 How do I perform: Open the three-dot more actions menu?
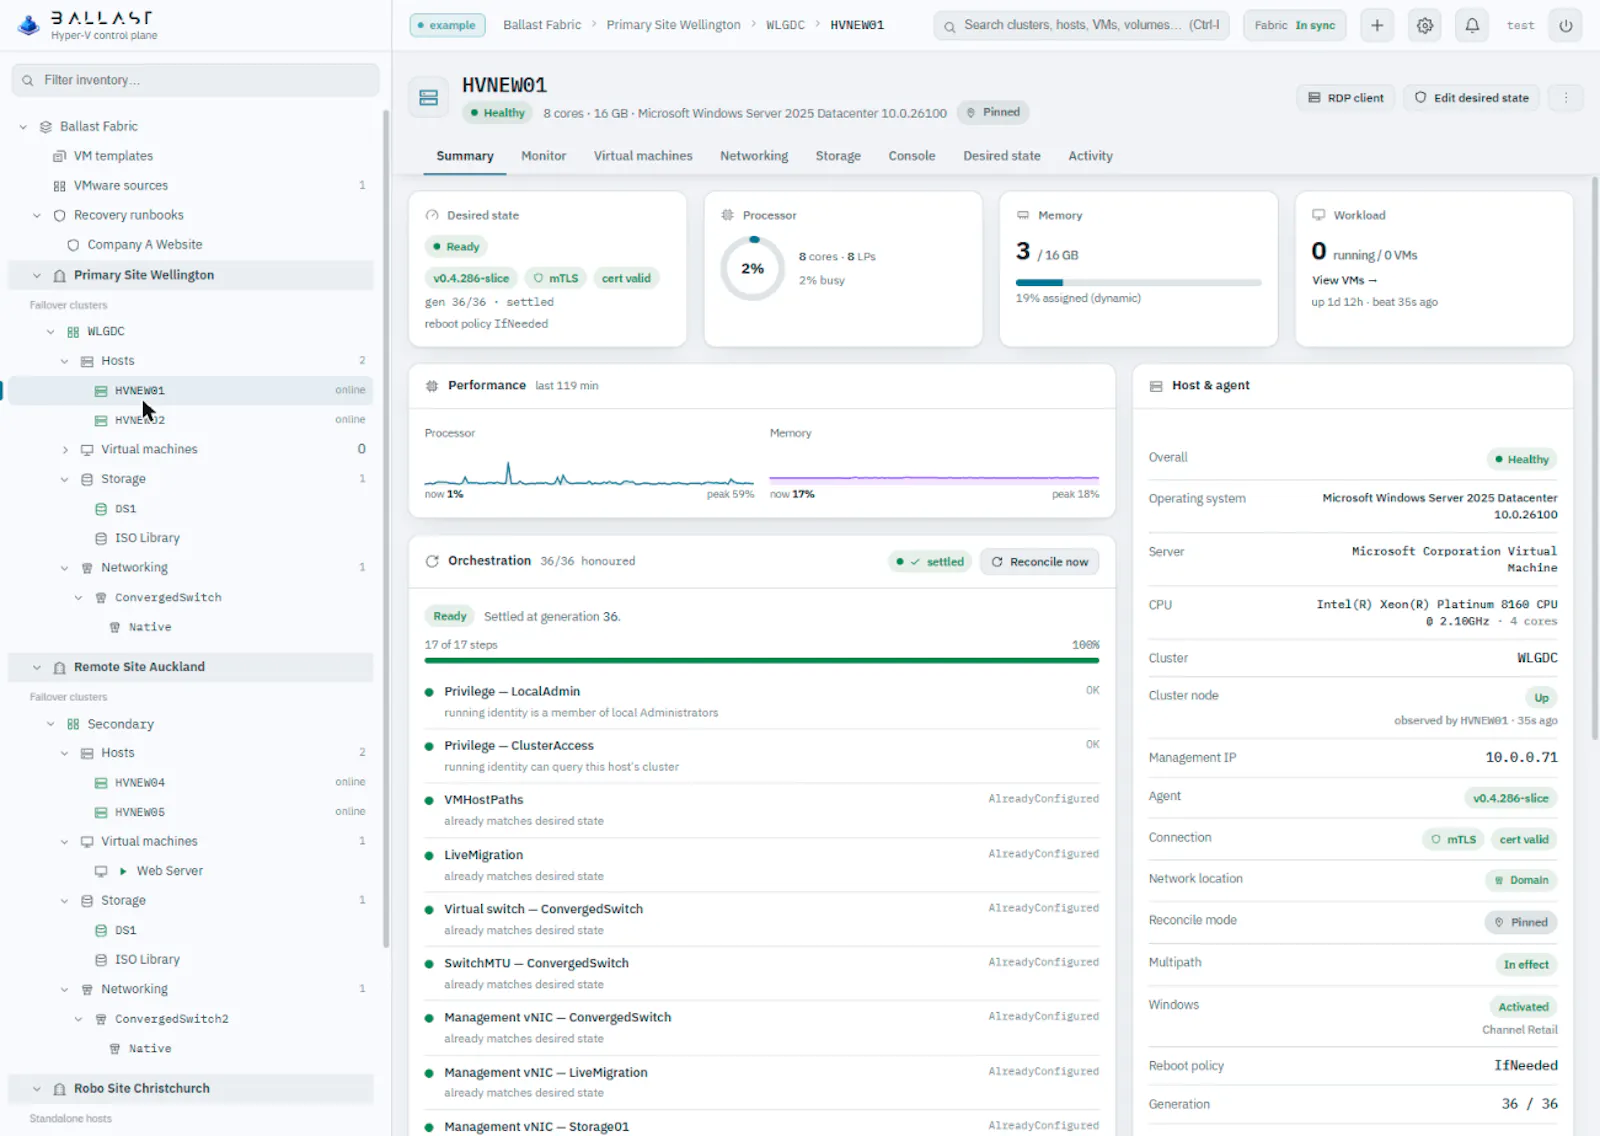click(1566, 98)
